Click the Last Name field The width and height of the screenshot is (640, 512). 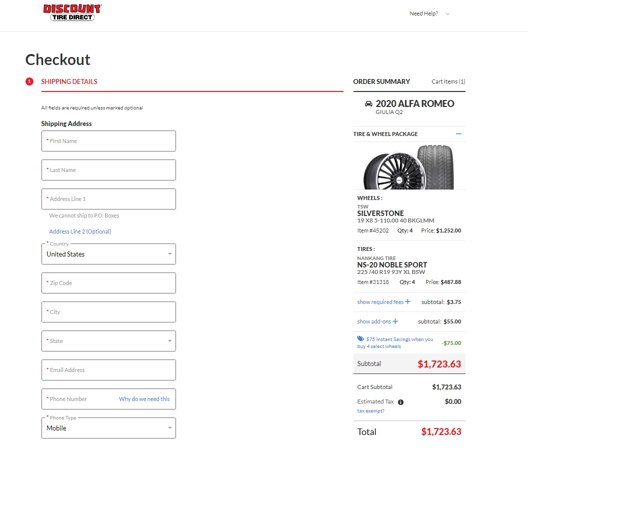tap(109, 170)
